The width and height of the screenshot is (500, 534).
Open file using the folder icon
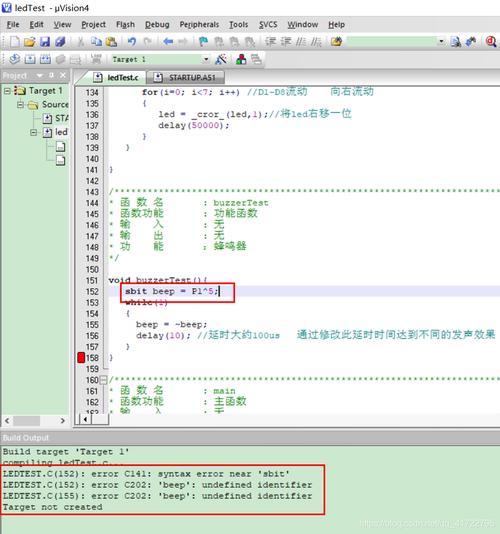tap(30, 42)
